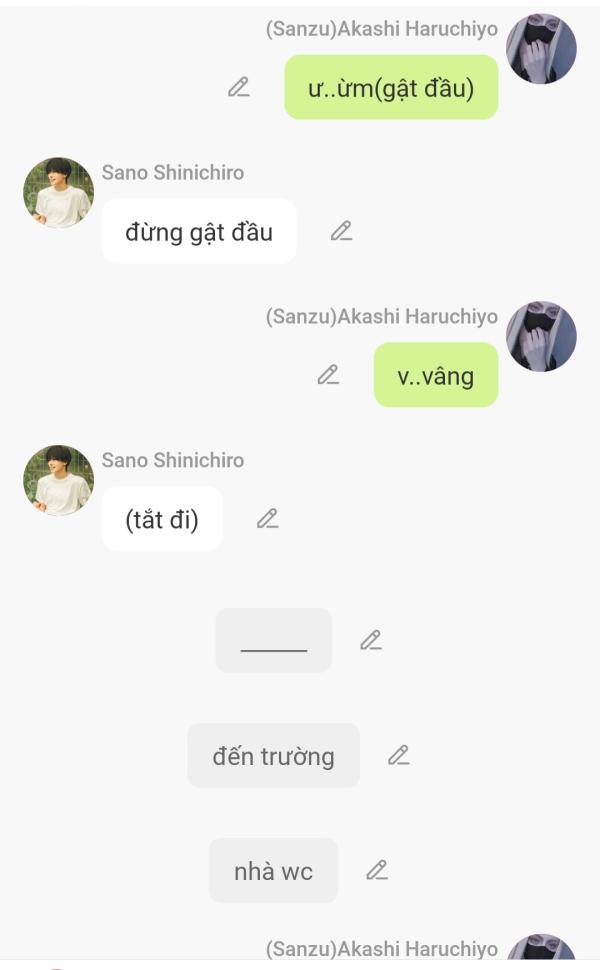Tap the green "v..vâng" chat bubble

[435, 375]
